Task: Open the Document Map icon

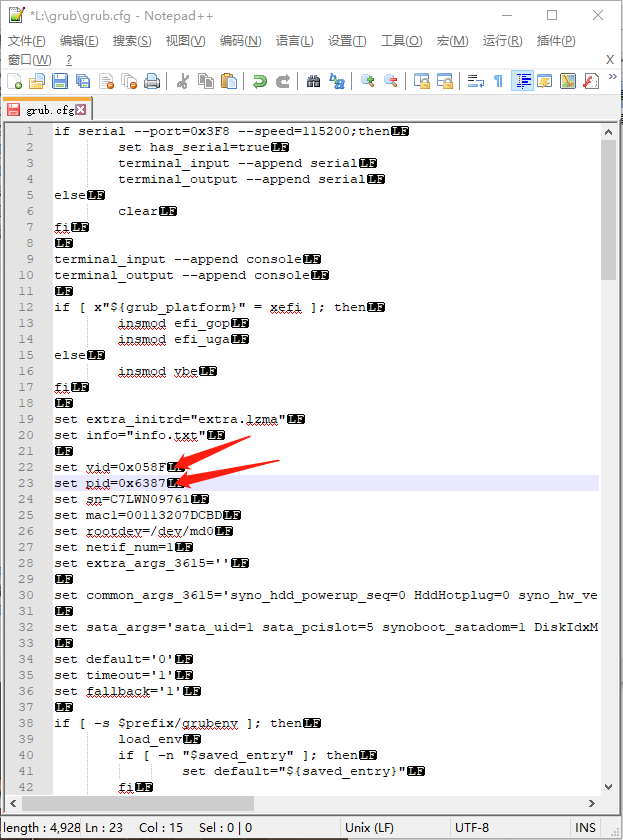Action: click(x=568, y=81)
